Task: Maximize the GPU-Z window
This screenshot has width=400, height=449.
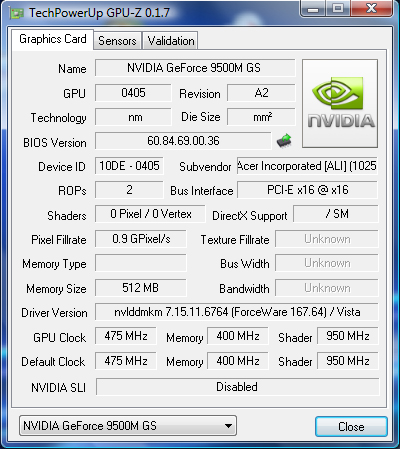Action: pos(338,8)
